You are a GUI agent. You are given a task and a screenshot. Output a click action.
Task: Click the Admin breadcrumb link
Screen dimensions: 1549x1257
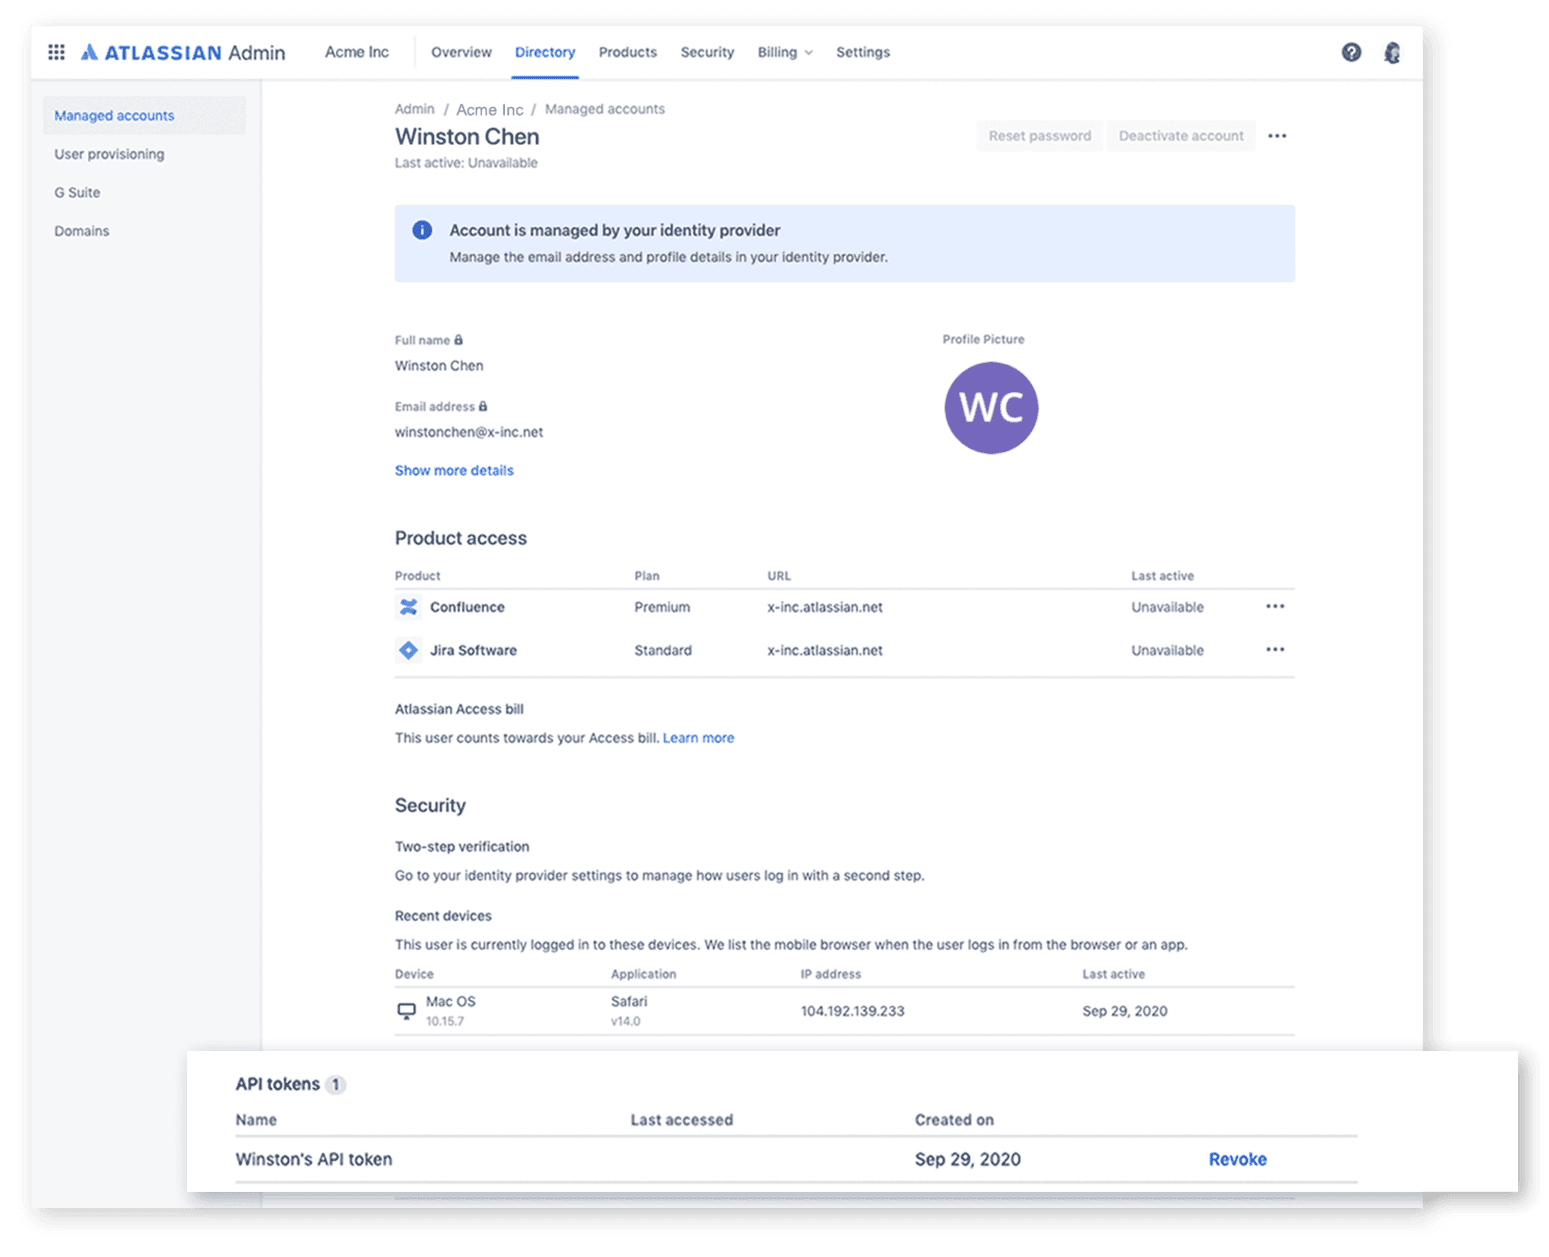click(414, 109)
